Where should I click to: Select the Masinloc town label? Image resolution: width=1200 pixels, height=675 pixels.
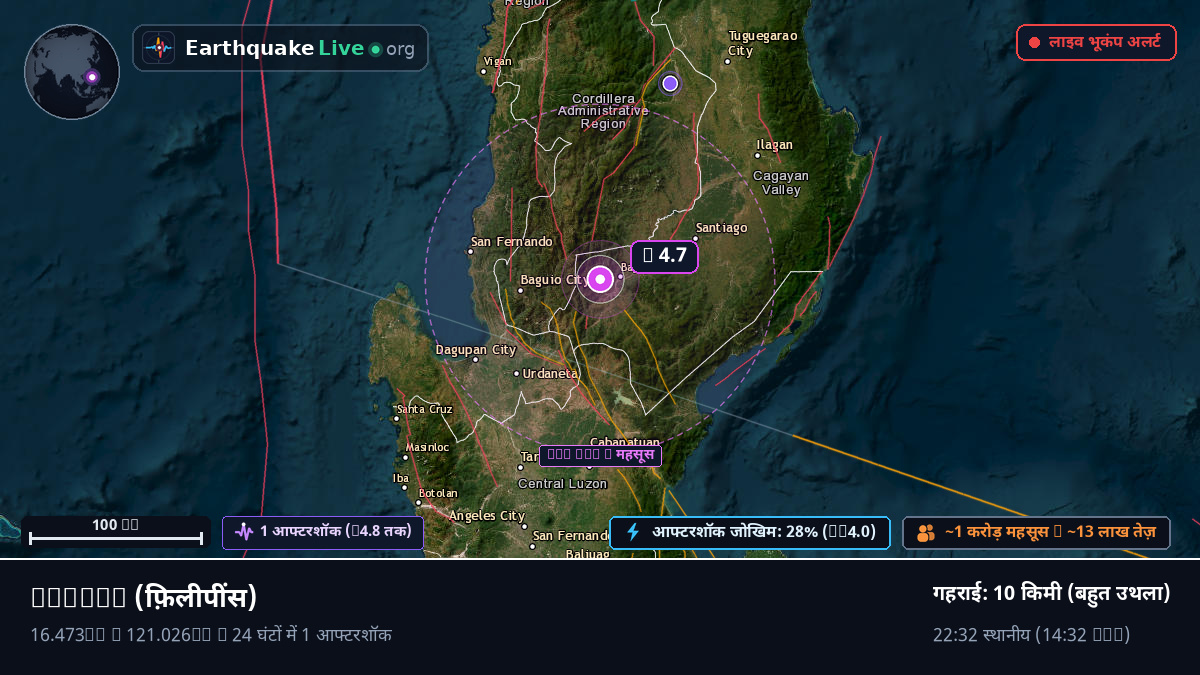click(x=427, y=447)
